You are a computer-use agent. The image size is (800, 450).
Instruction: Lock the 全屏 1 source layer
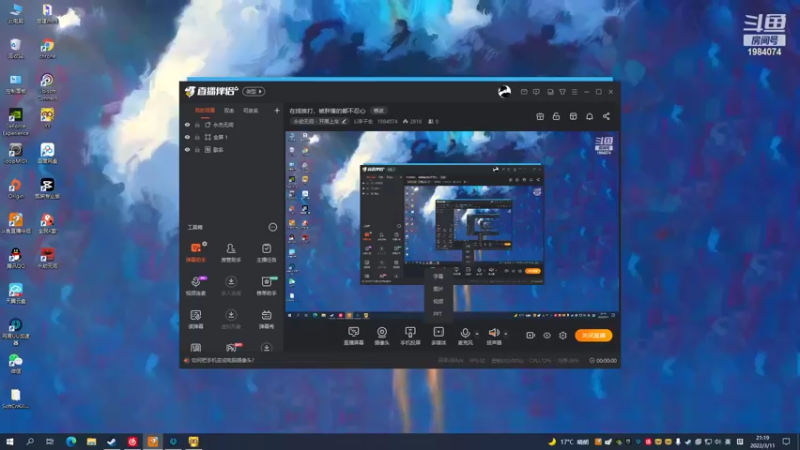[x=197, y=137]
